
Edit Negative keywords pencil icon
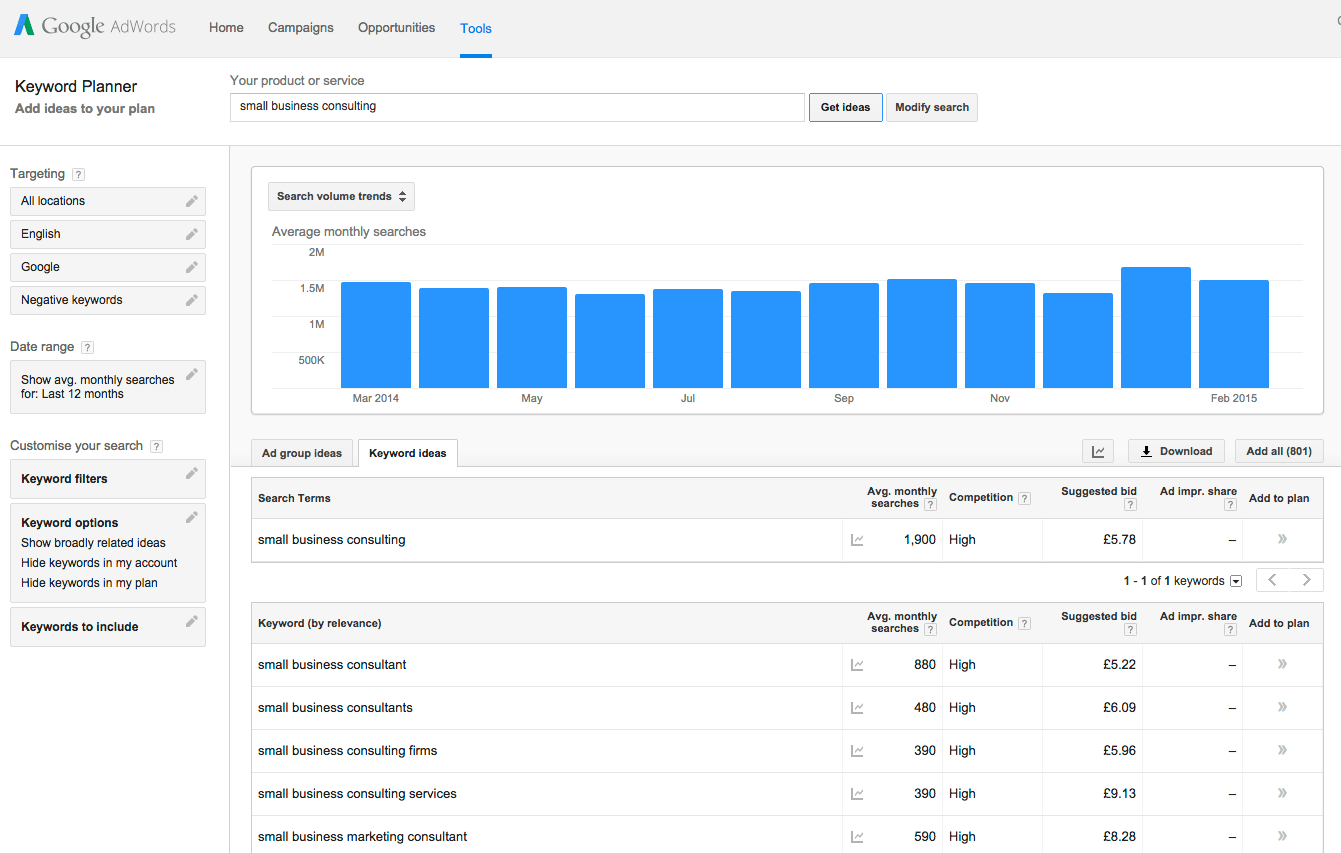pos(191,300)
